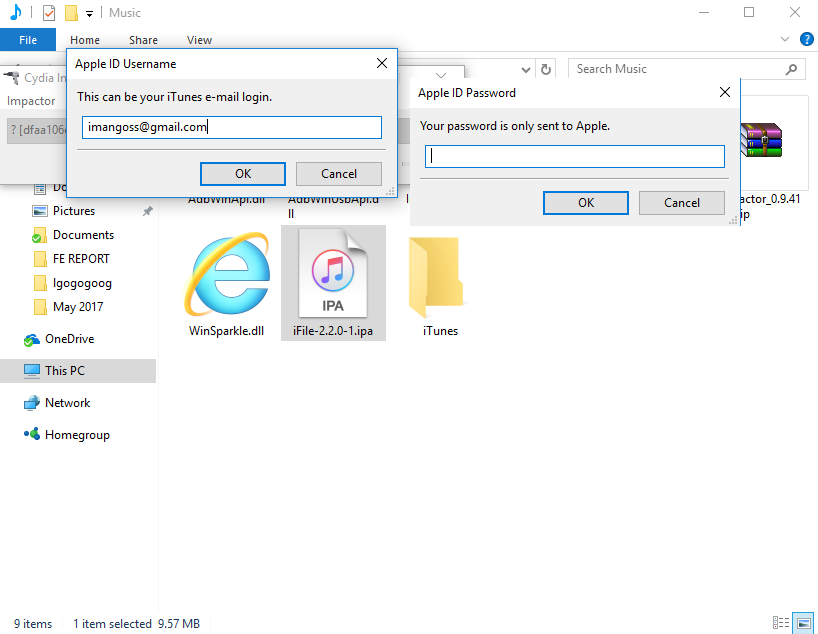The image size is (818, 634).
Task: Open Customize Quick Access Toolbar dropdown
Action: 90,14
